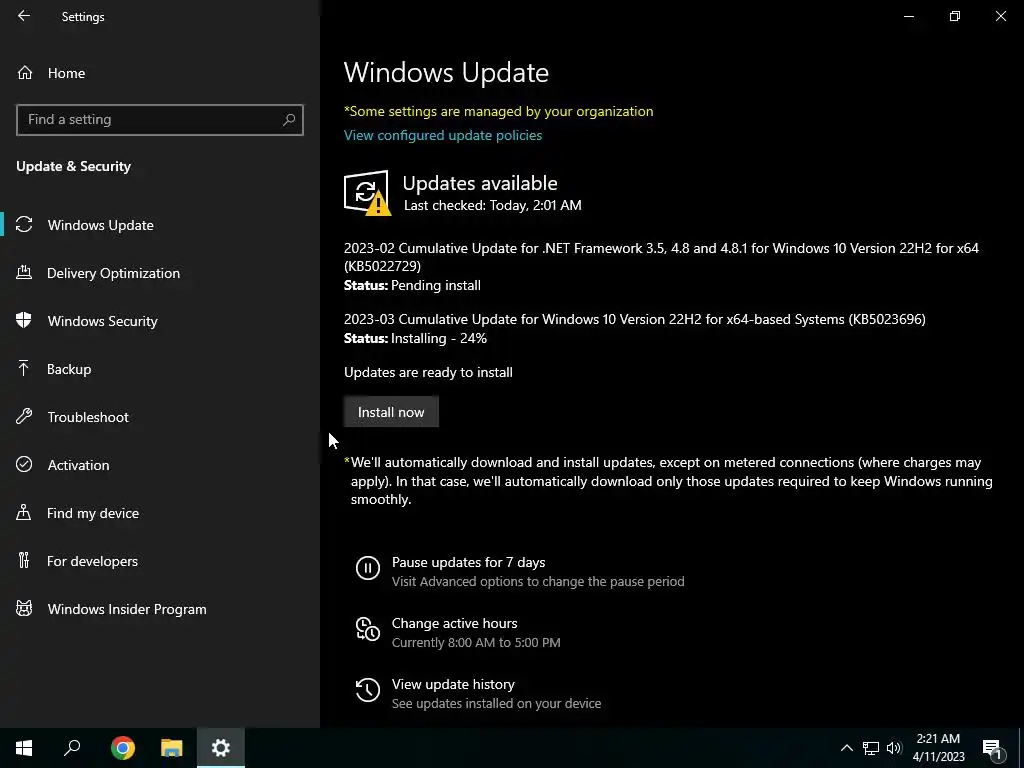
Task: Show hidden system tray icons
Action: tap(846, 748)
